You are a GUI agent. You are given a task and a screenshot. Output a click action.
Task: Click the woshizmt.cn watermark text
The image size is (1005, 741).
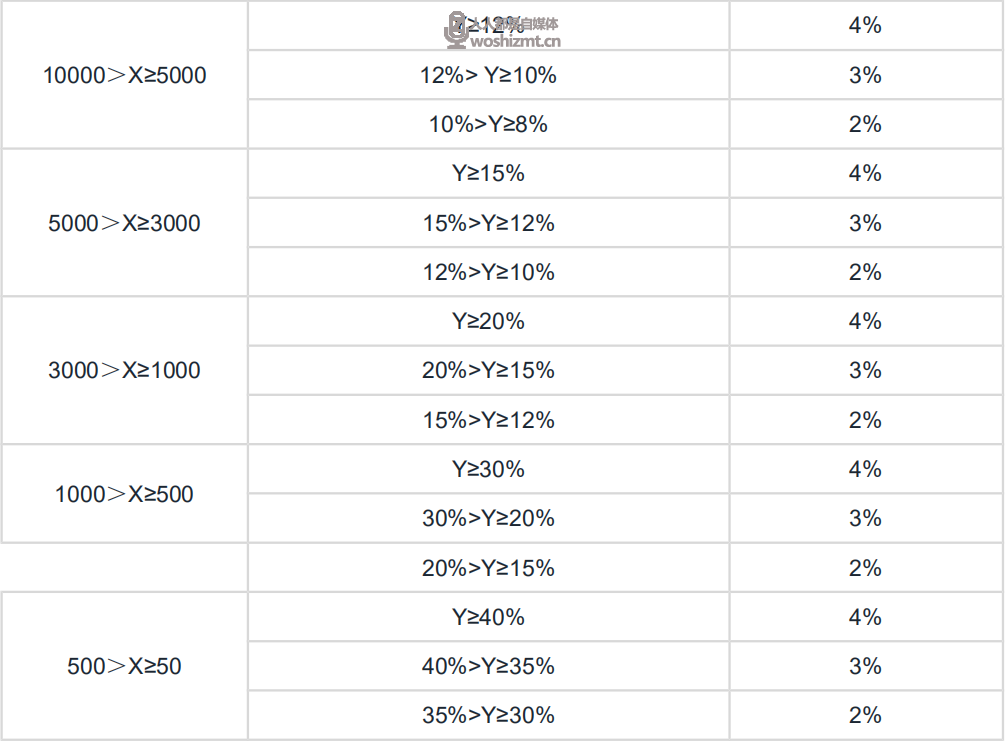[515, 42]
